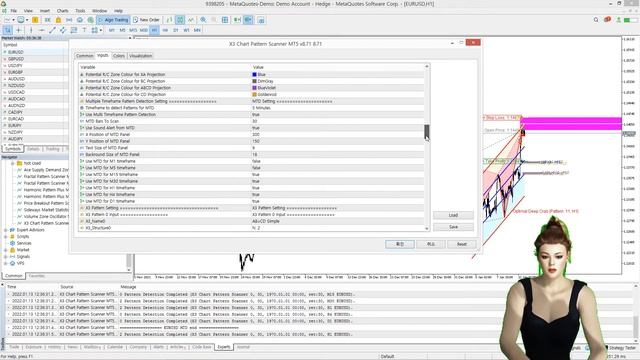Expand the Market tree node
The height and width of the screenshot is (360, 640).
coord(6,250)
